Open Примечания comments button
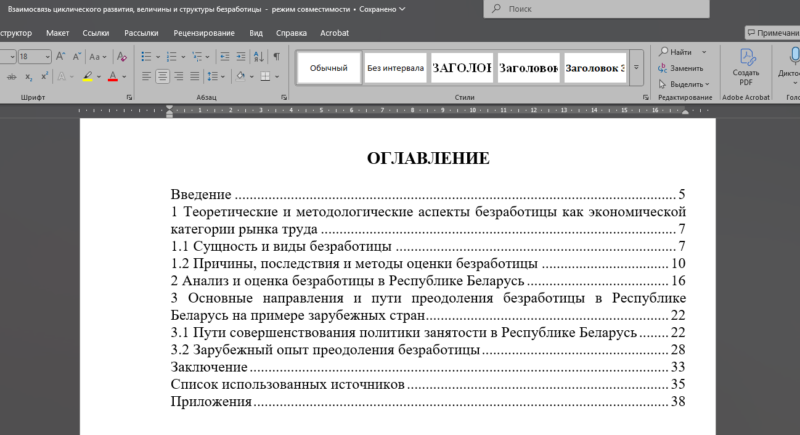This screenshot has width=800, height=435. pyautogui.click(x=772, y=33)
